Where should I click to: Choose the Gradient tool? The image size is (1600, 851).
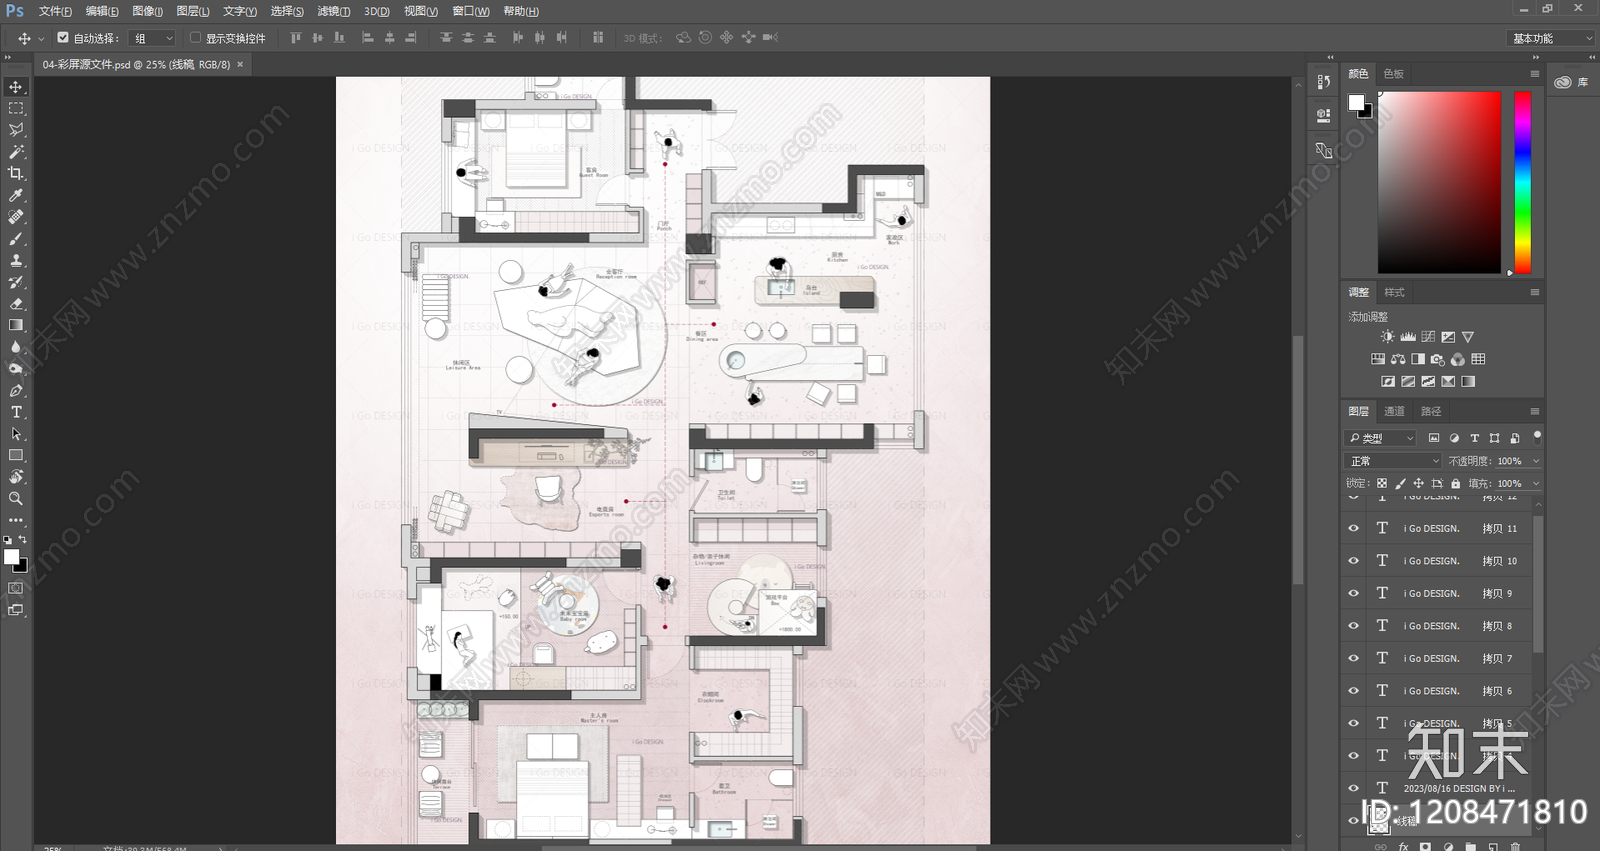16,325
